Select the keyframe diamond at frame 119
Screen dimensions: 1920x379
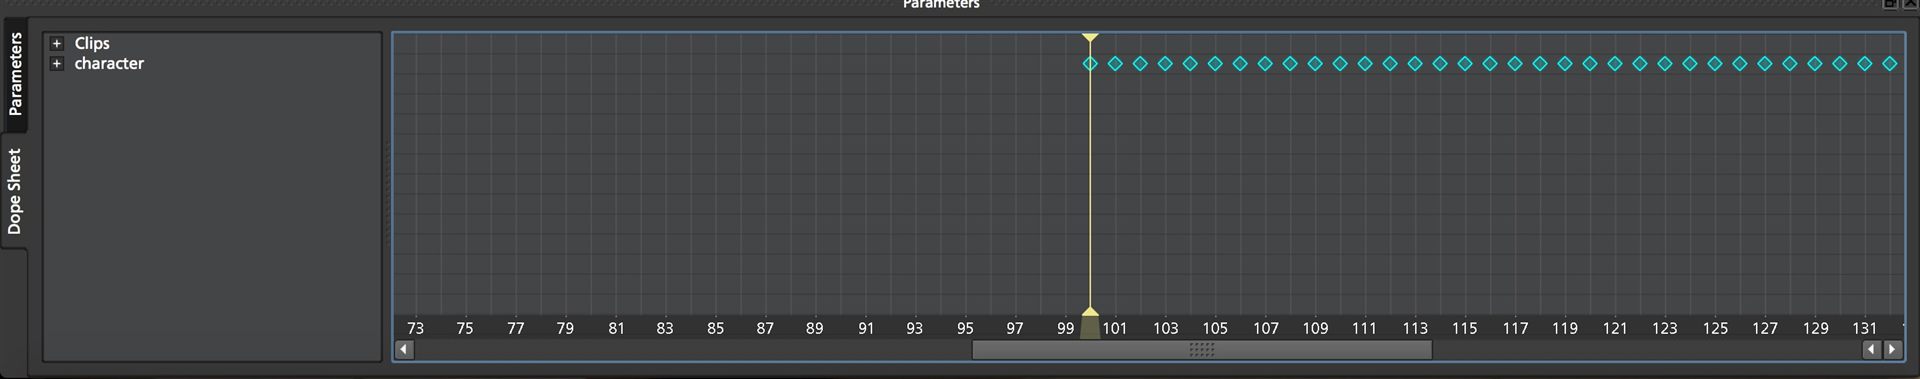click(1565, 63)
